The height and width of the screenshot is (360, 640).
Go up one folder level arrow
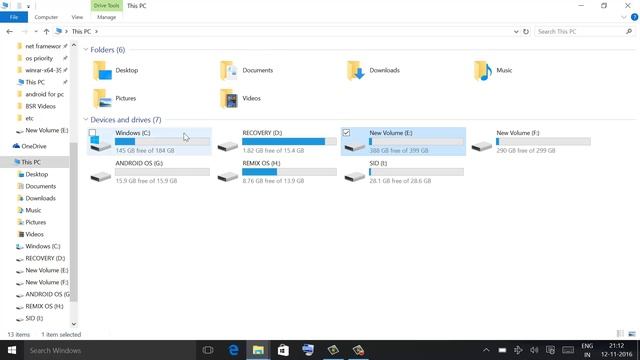47,31
